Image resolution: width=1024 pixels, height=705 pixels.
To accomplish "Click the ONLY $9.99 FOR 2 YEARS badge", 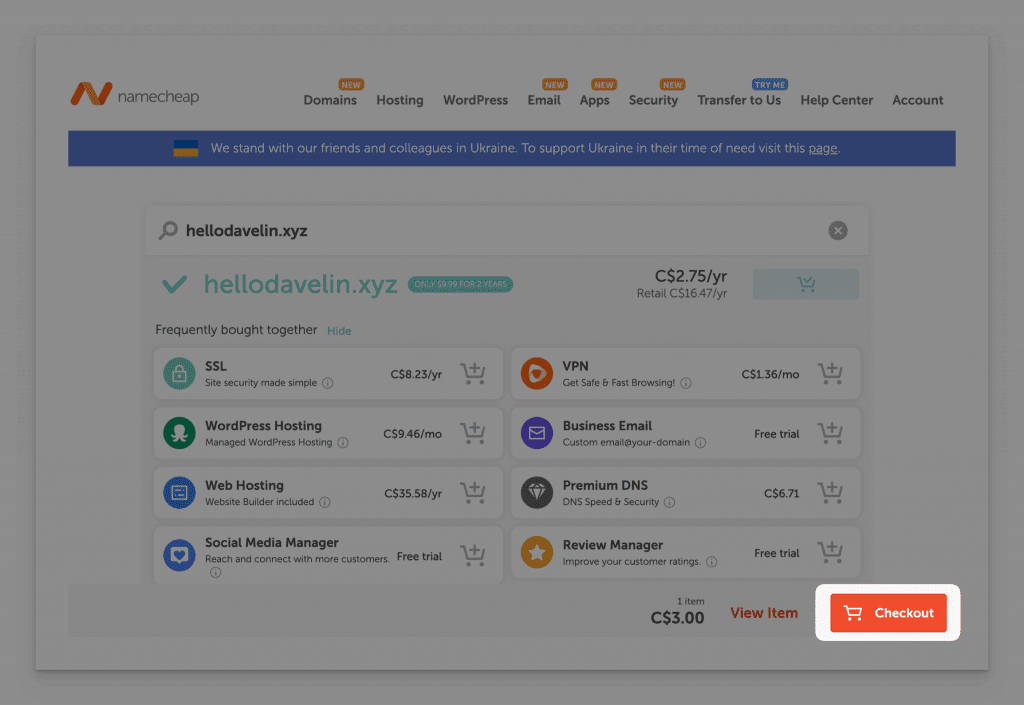I will 460,284.
